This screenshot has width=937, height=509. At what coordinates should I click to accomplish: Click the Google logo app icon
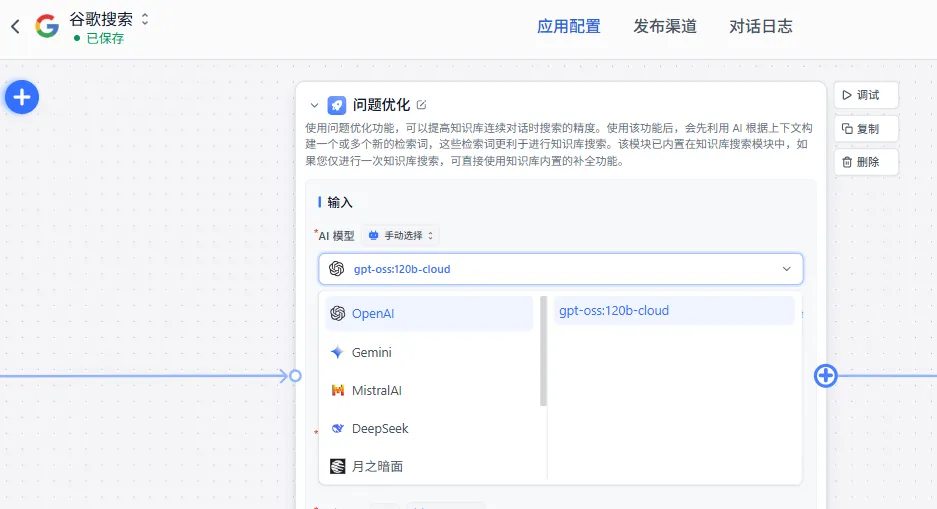(x=47, y=26)
